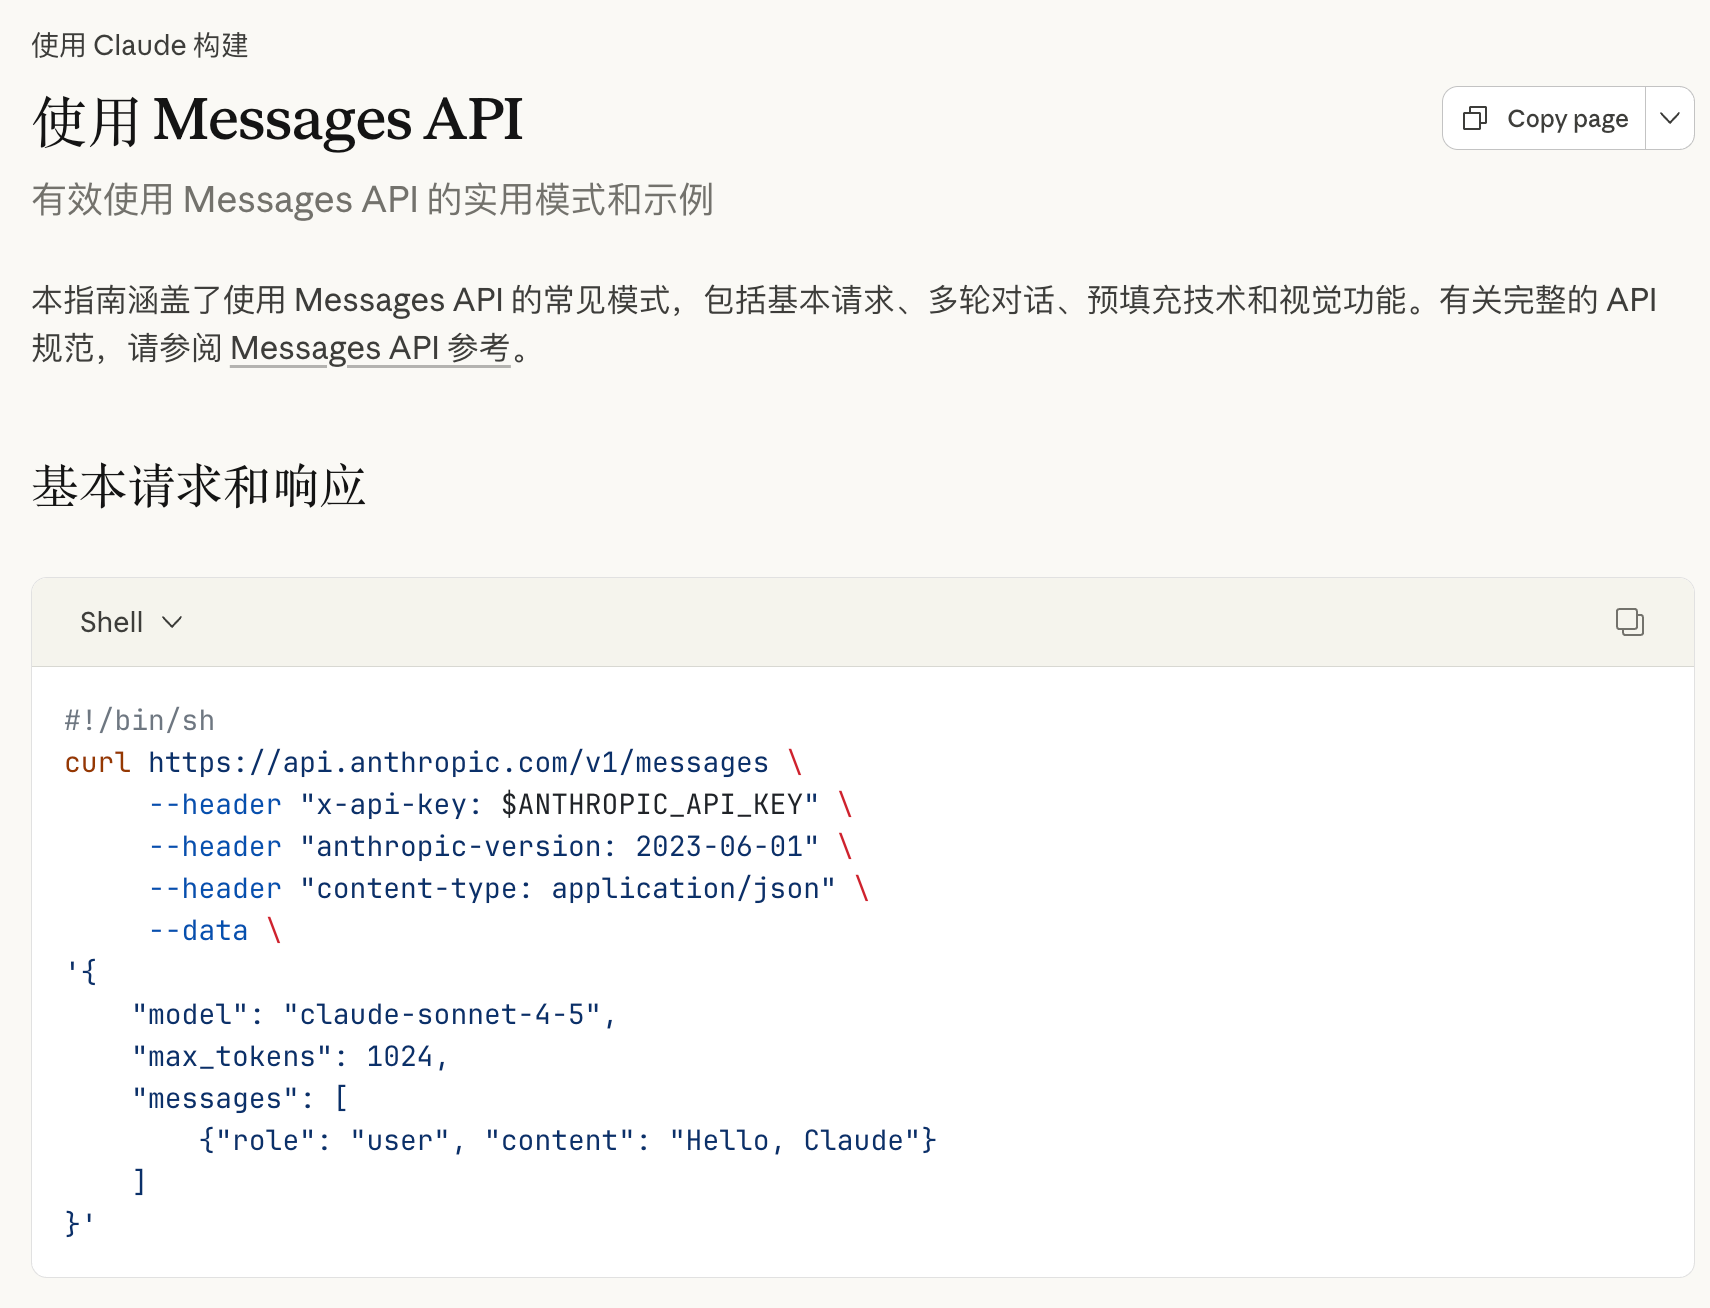Click the curl command keyword
The image size is (1710, 1308).
tap(97, 763)
